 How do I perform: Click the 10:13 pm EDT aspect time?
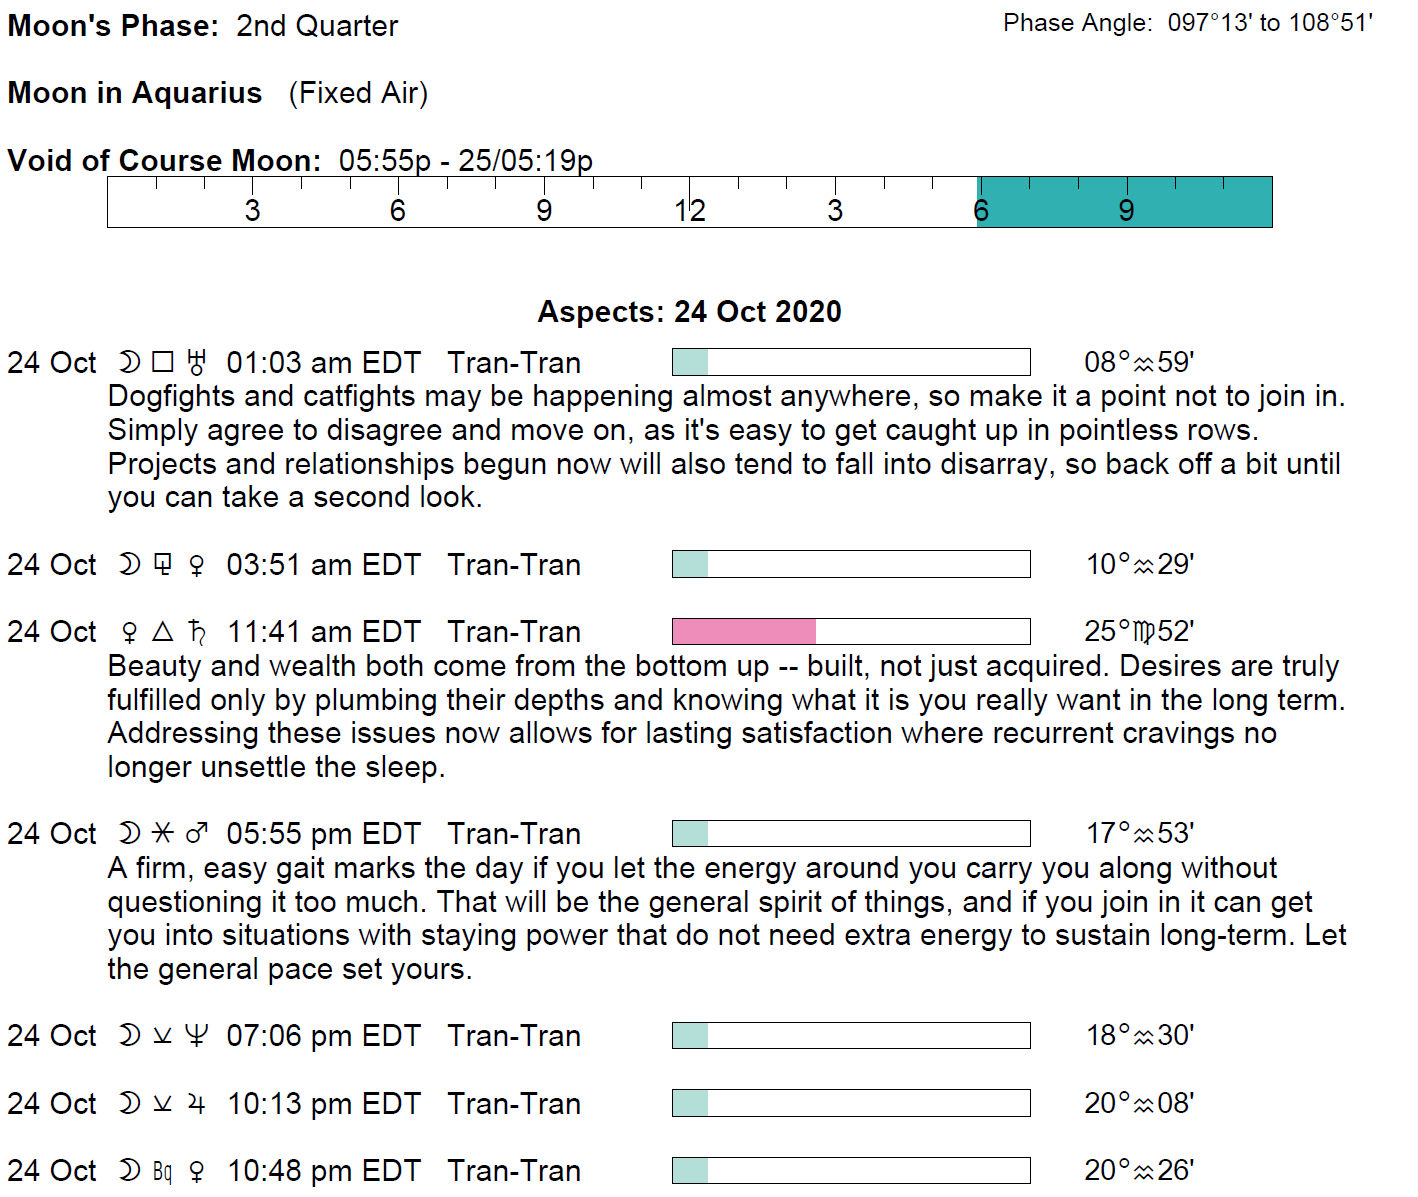coord(324,1104)
